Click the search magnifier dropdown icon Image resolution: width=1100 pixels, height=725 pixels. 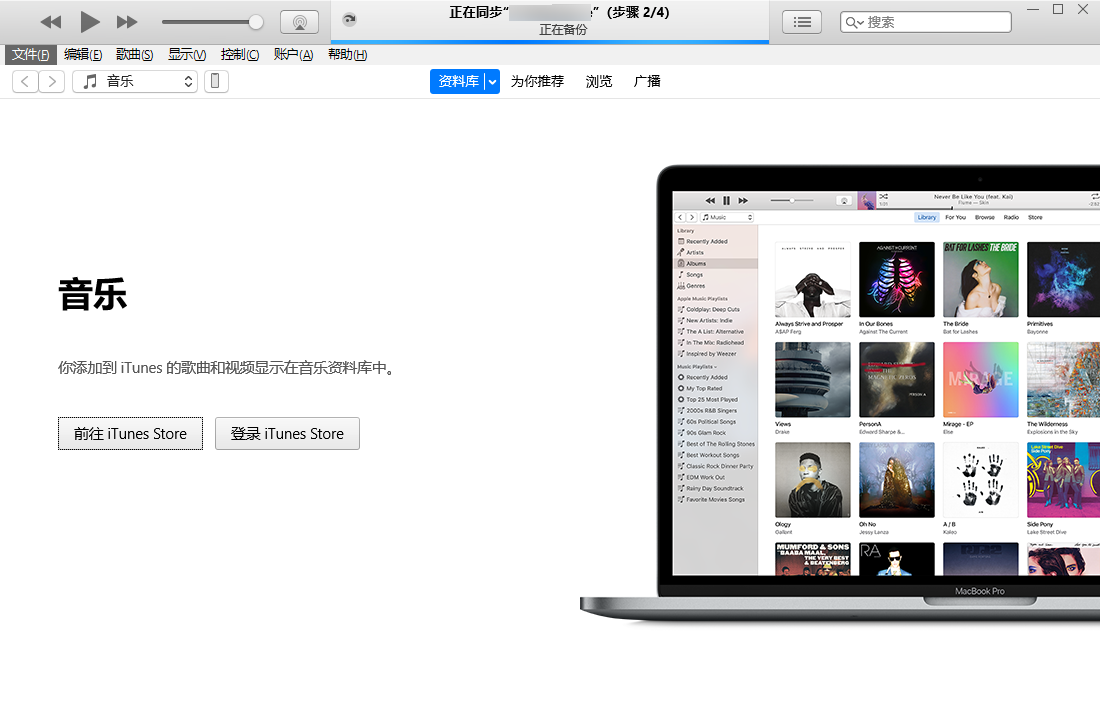point(854,22)
